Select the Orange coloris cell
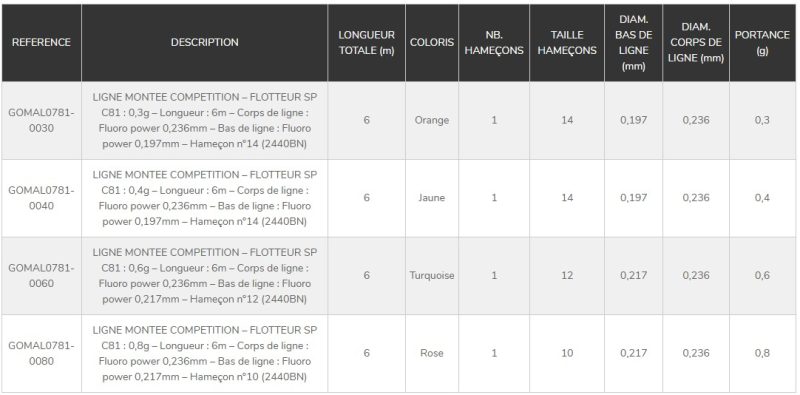This screenshot has height=395, width=800. point(432,120)
